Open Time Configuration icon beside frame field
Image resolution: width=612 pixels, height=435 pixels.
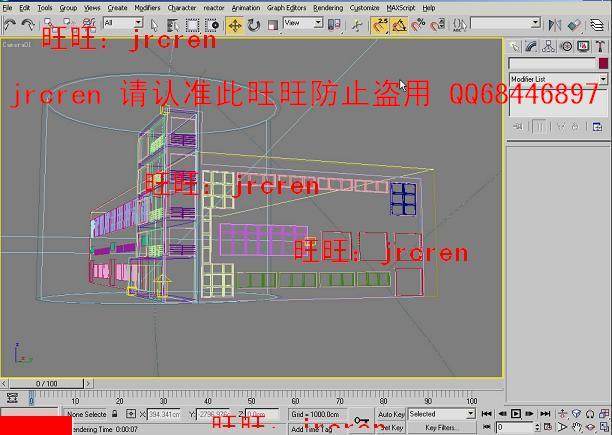point(548,427)
